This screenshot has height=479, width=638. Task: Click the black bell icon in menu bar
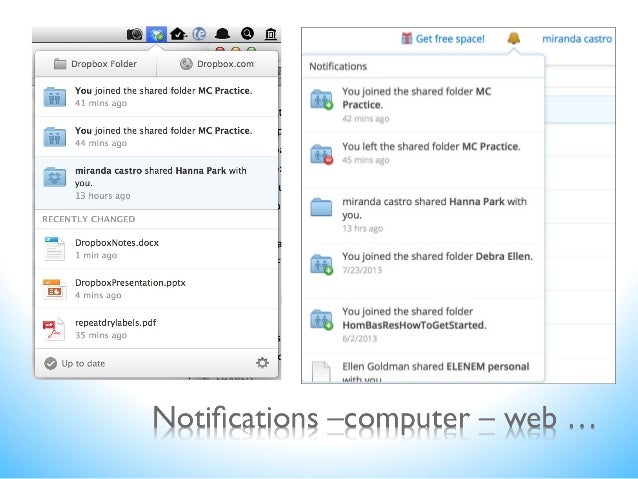click(222, 34)
